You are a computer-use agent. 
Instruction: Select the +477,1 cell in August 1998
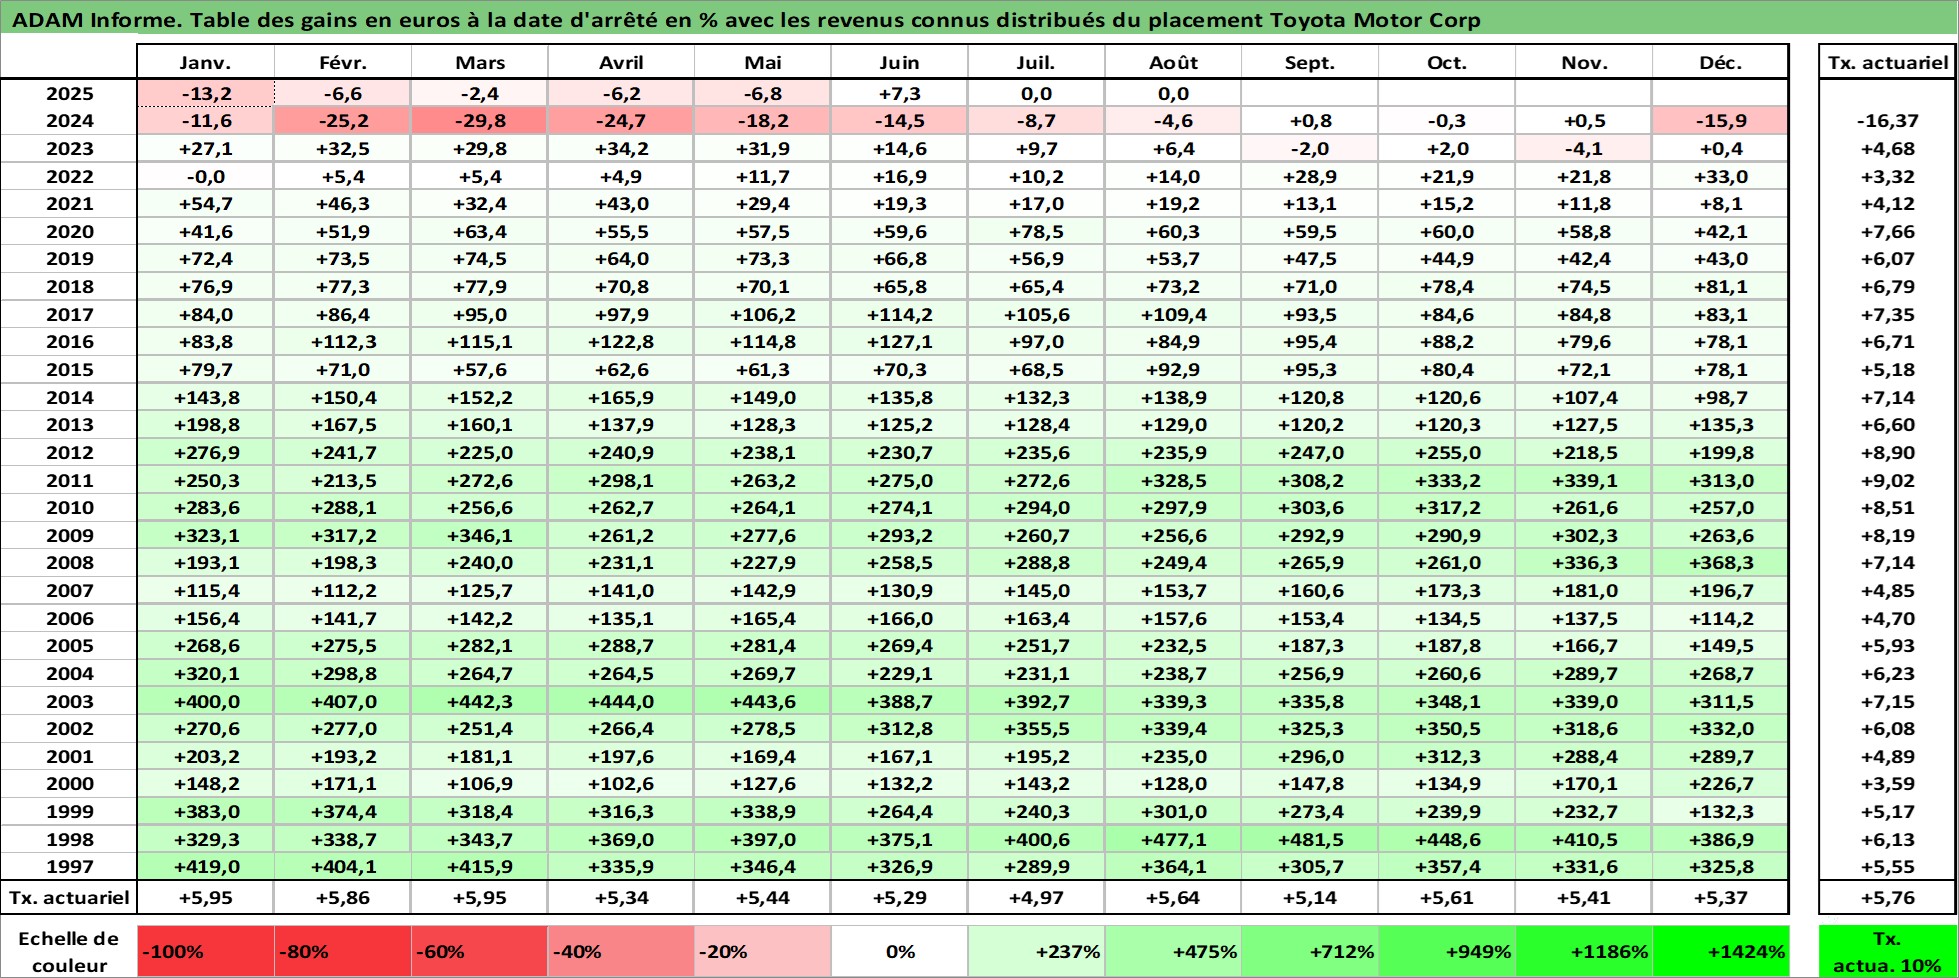[x=1173, y=839]
